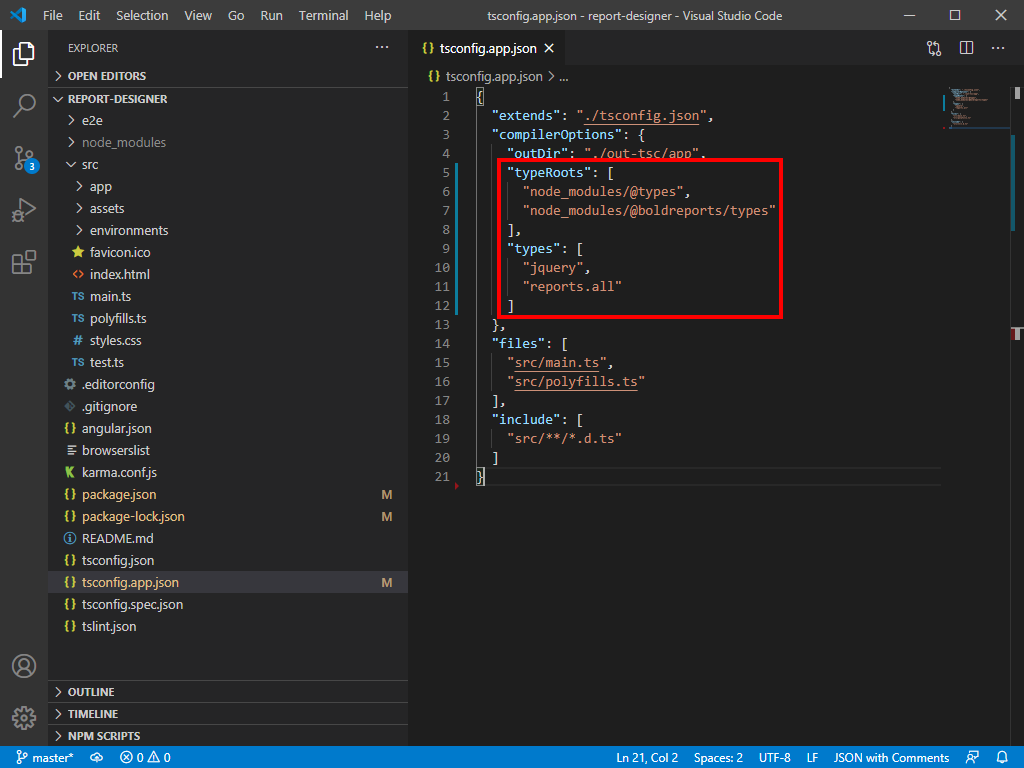
Task: Click the Split Editor Right icon
Action: pyautogui.click(x=966, y=48)
